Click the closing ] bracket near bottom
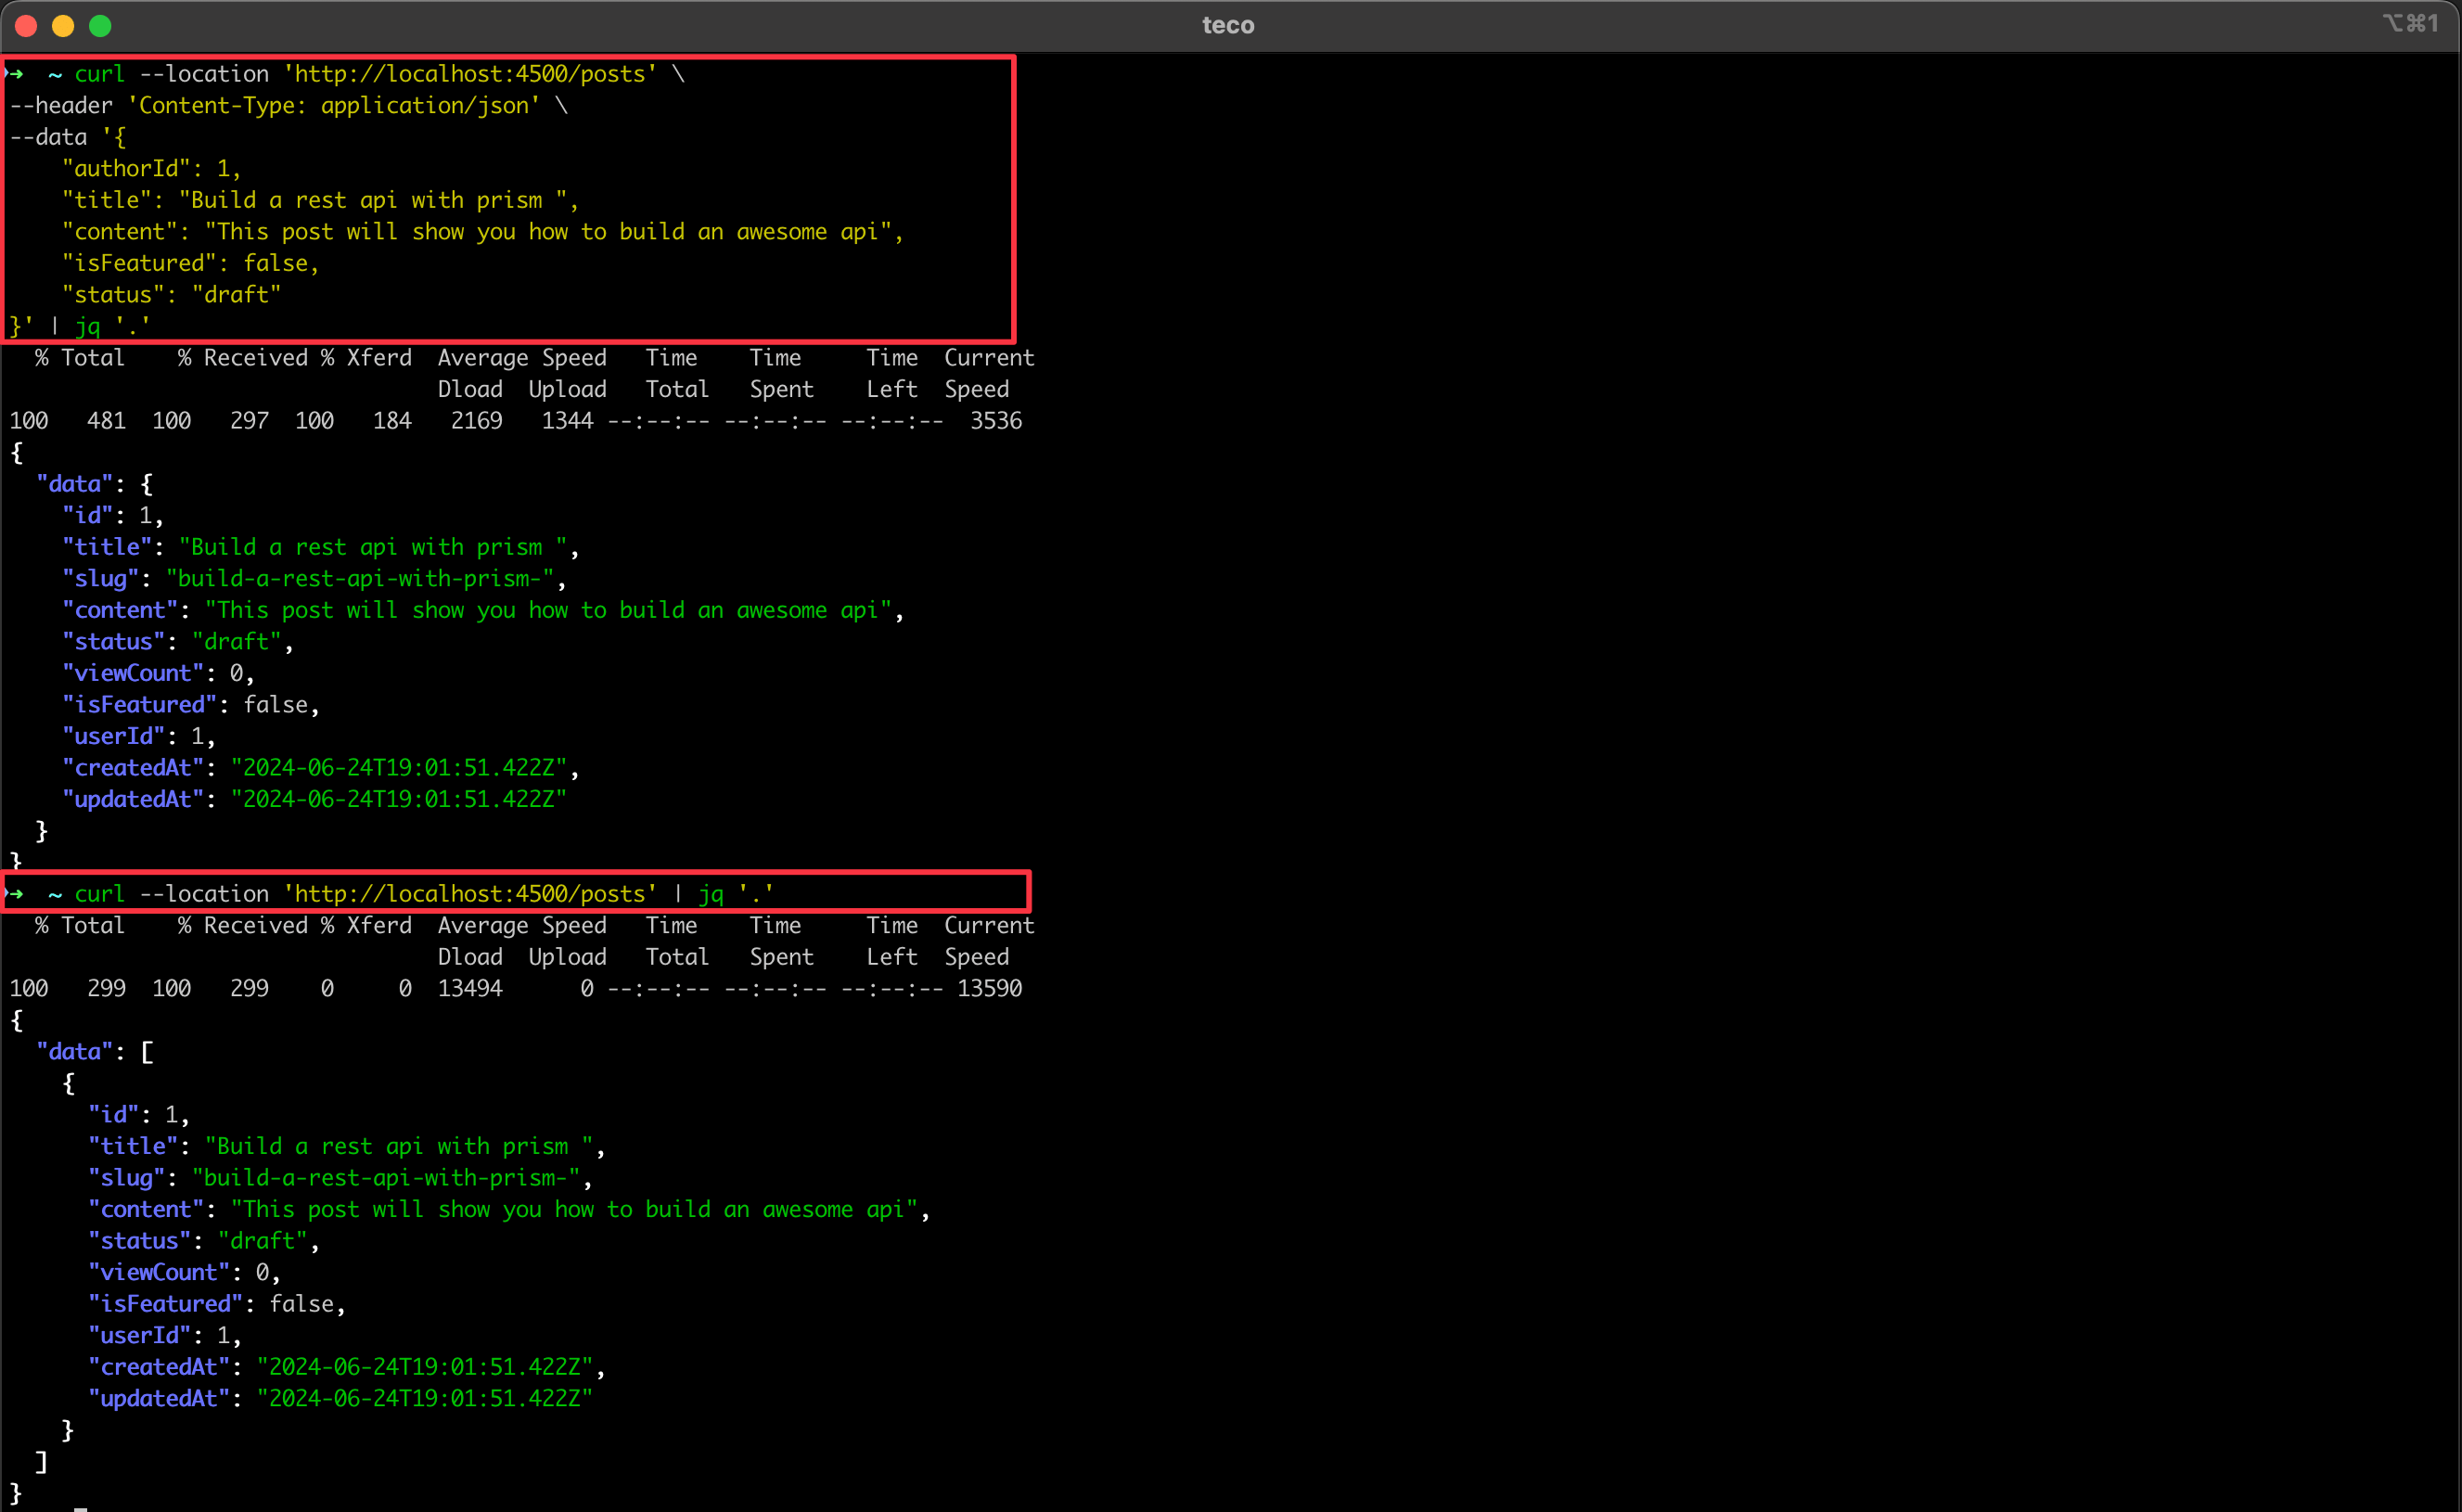This screenshot has width=2462, height=1512. coord(41,1462)
